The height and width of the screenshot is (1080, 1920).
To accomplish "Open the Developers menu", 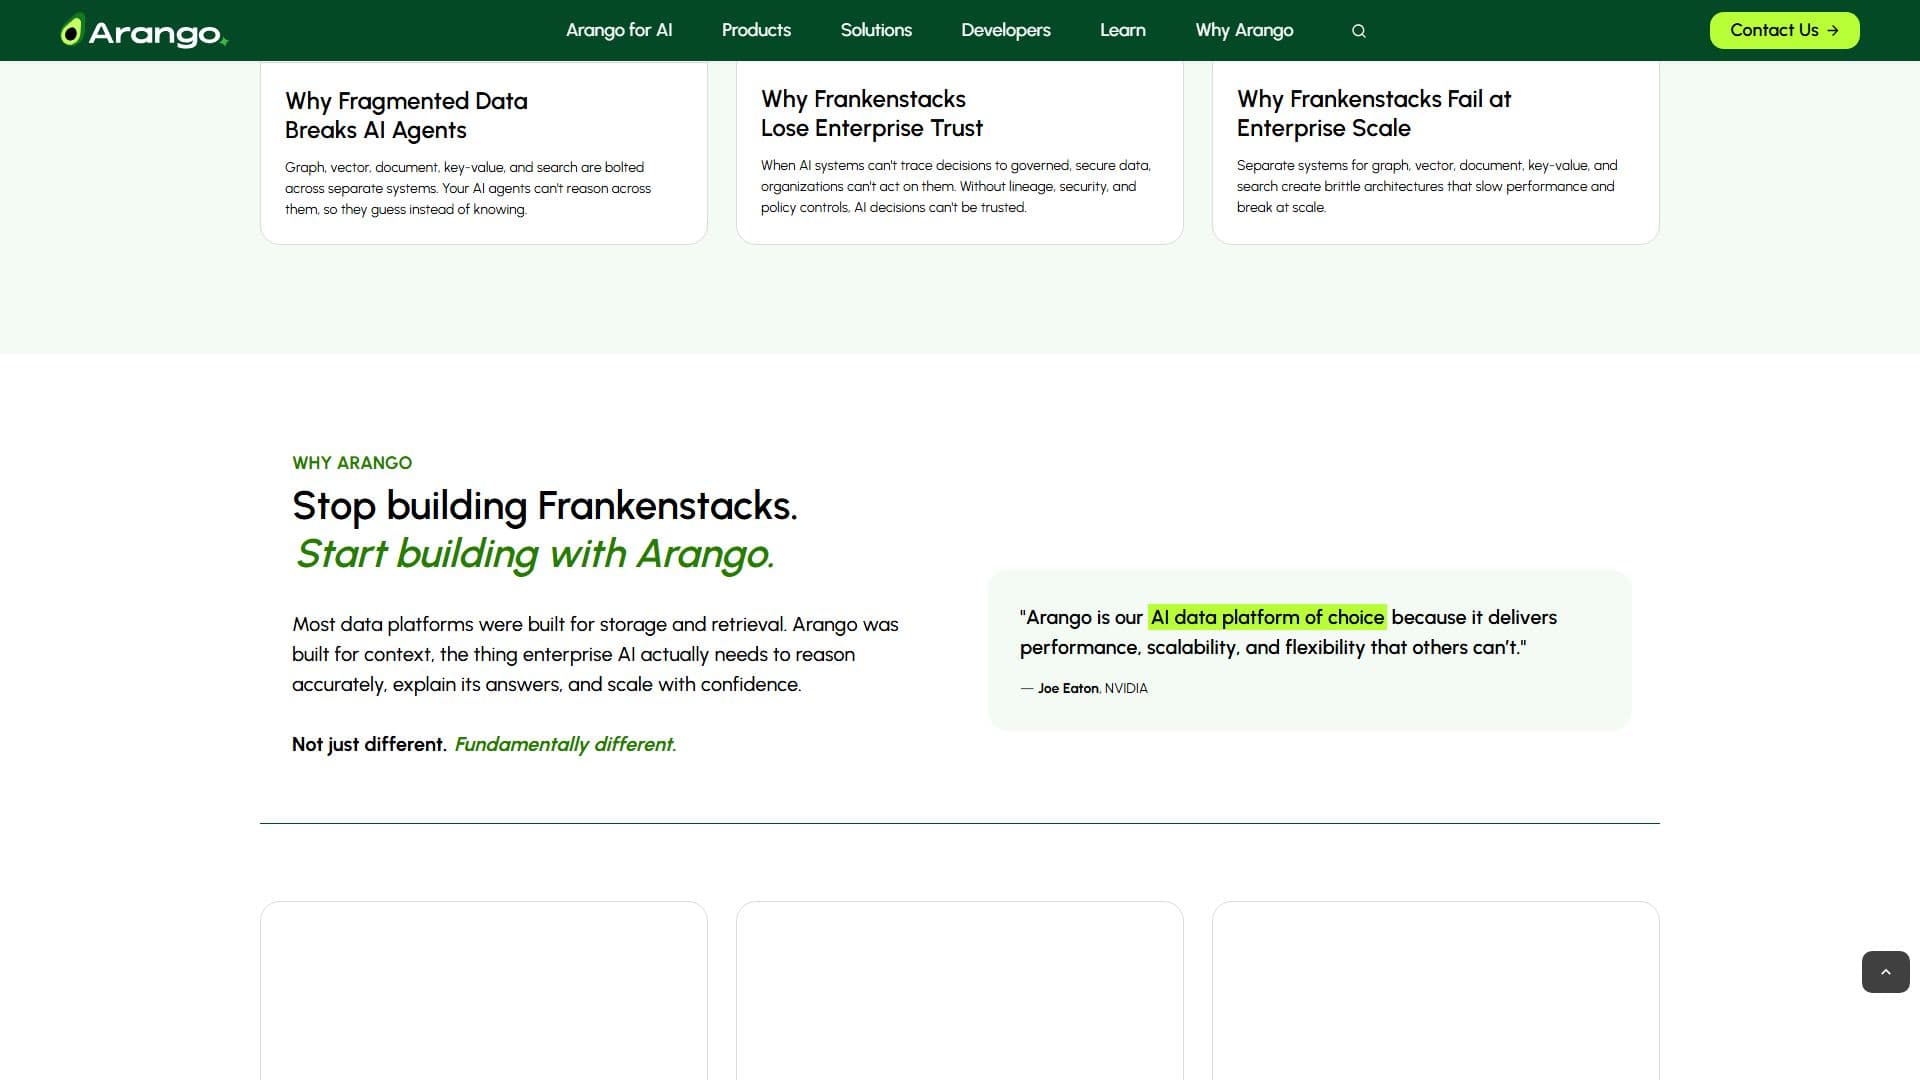I will [x=1006, y=30].
